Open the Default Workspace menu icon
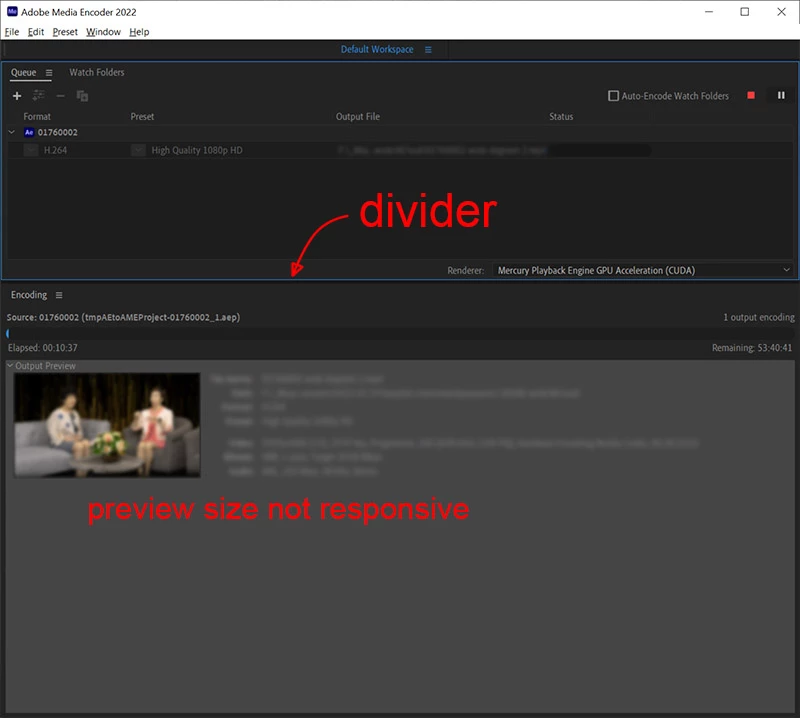 pos(428,49)
